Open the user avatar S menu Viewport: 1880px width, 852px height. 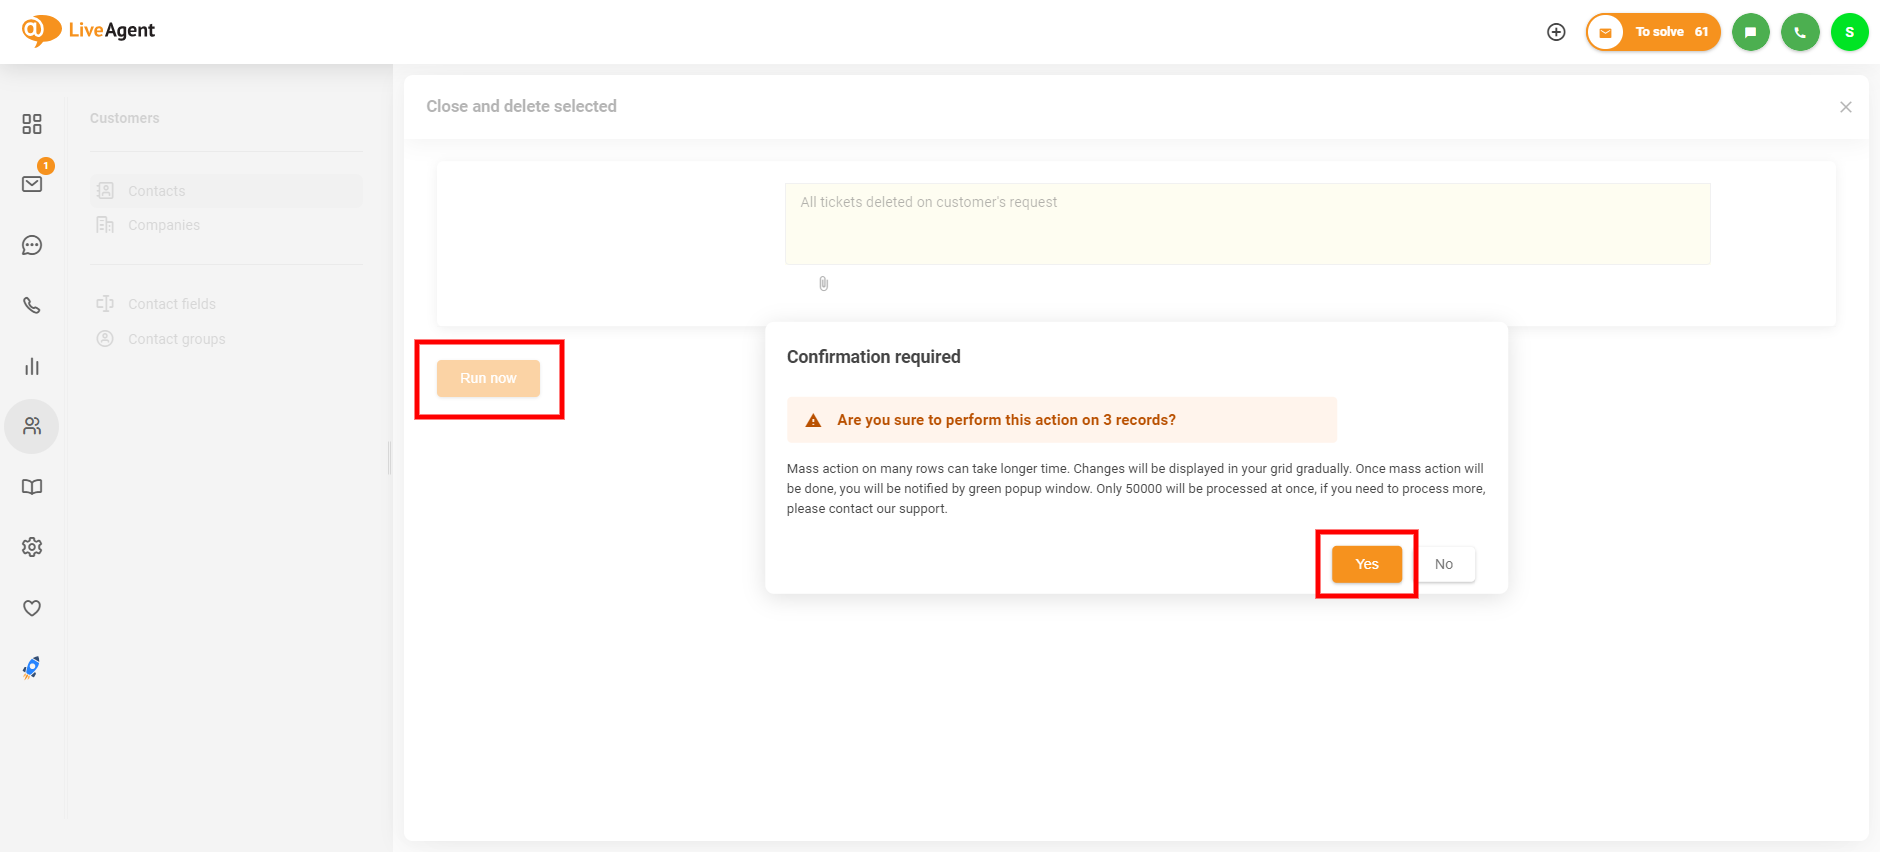click(x=1849, y=32)
